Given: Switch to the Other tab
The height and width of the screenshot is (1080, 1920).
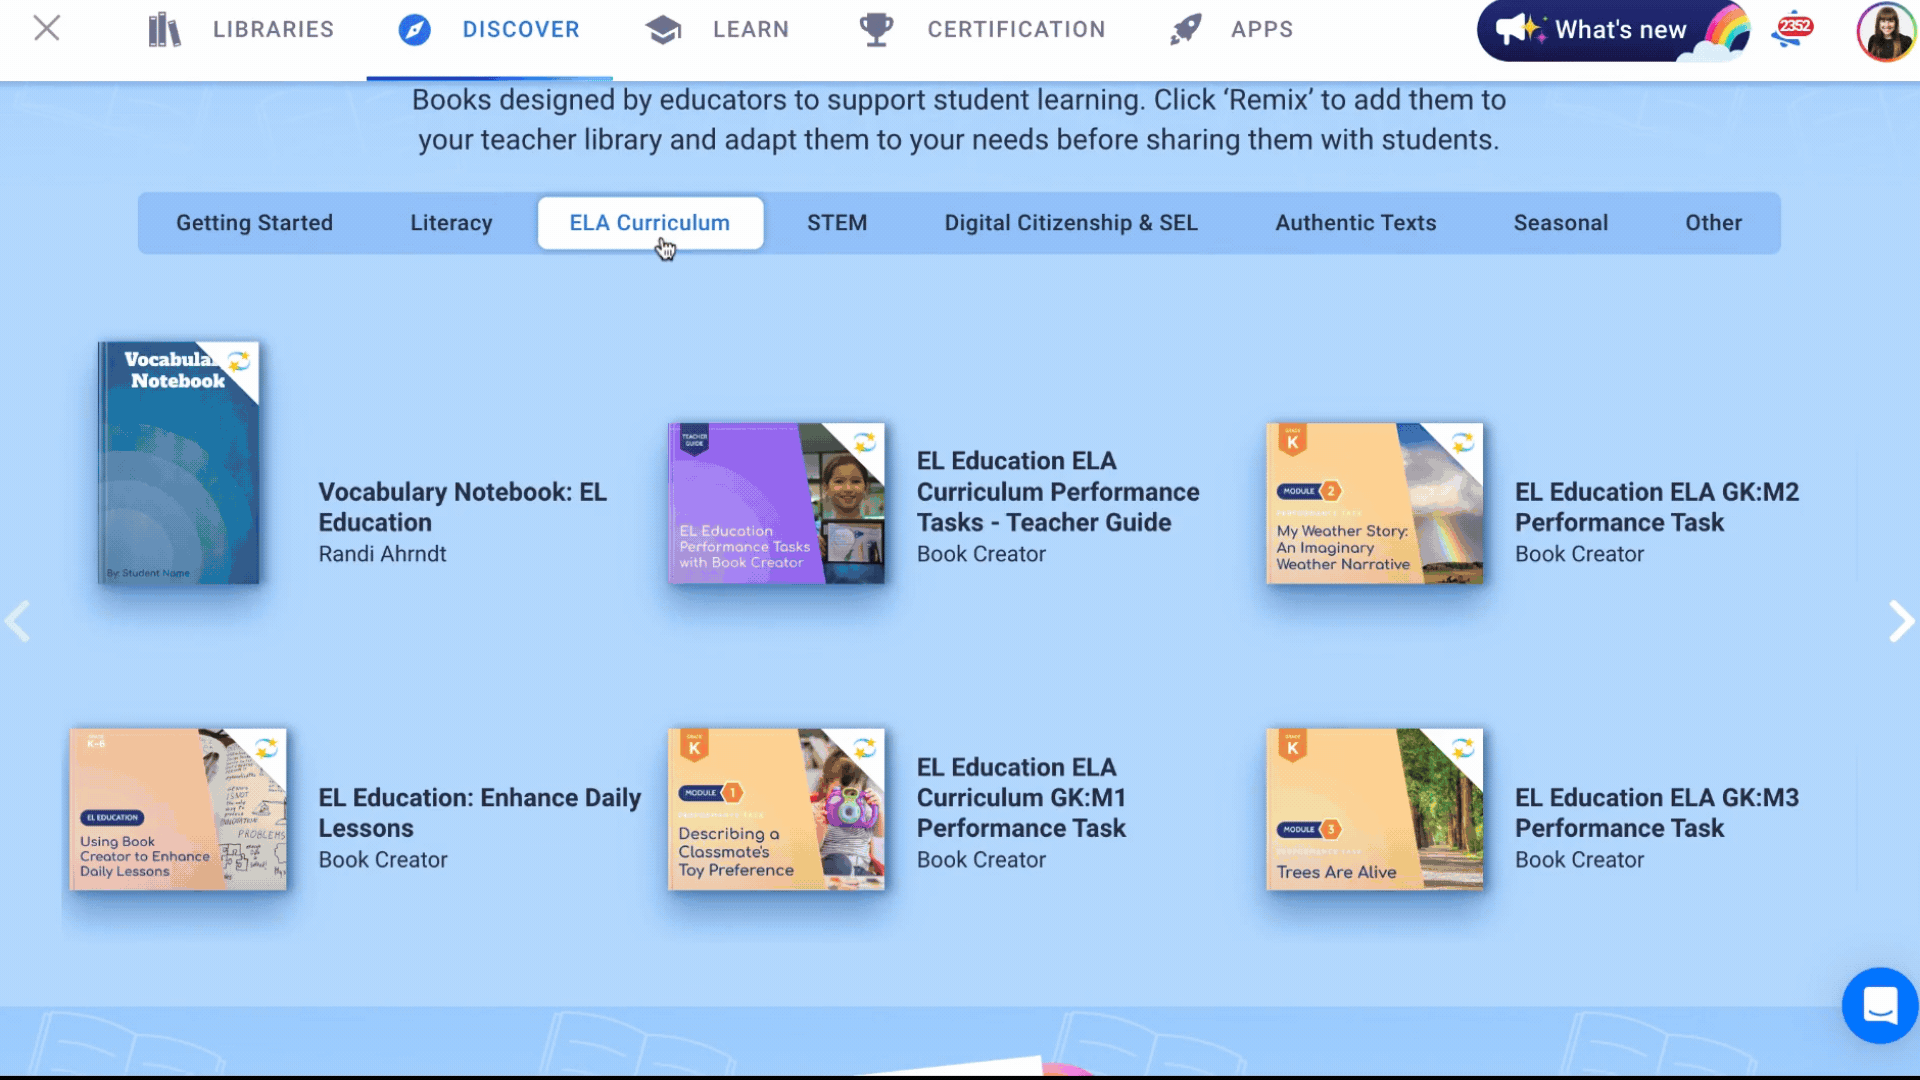Looking at the screenshot, I should (x=1713, y=223).
